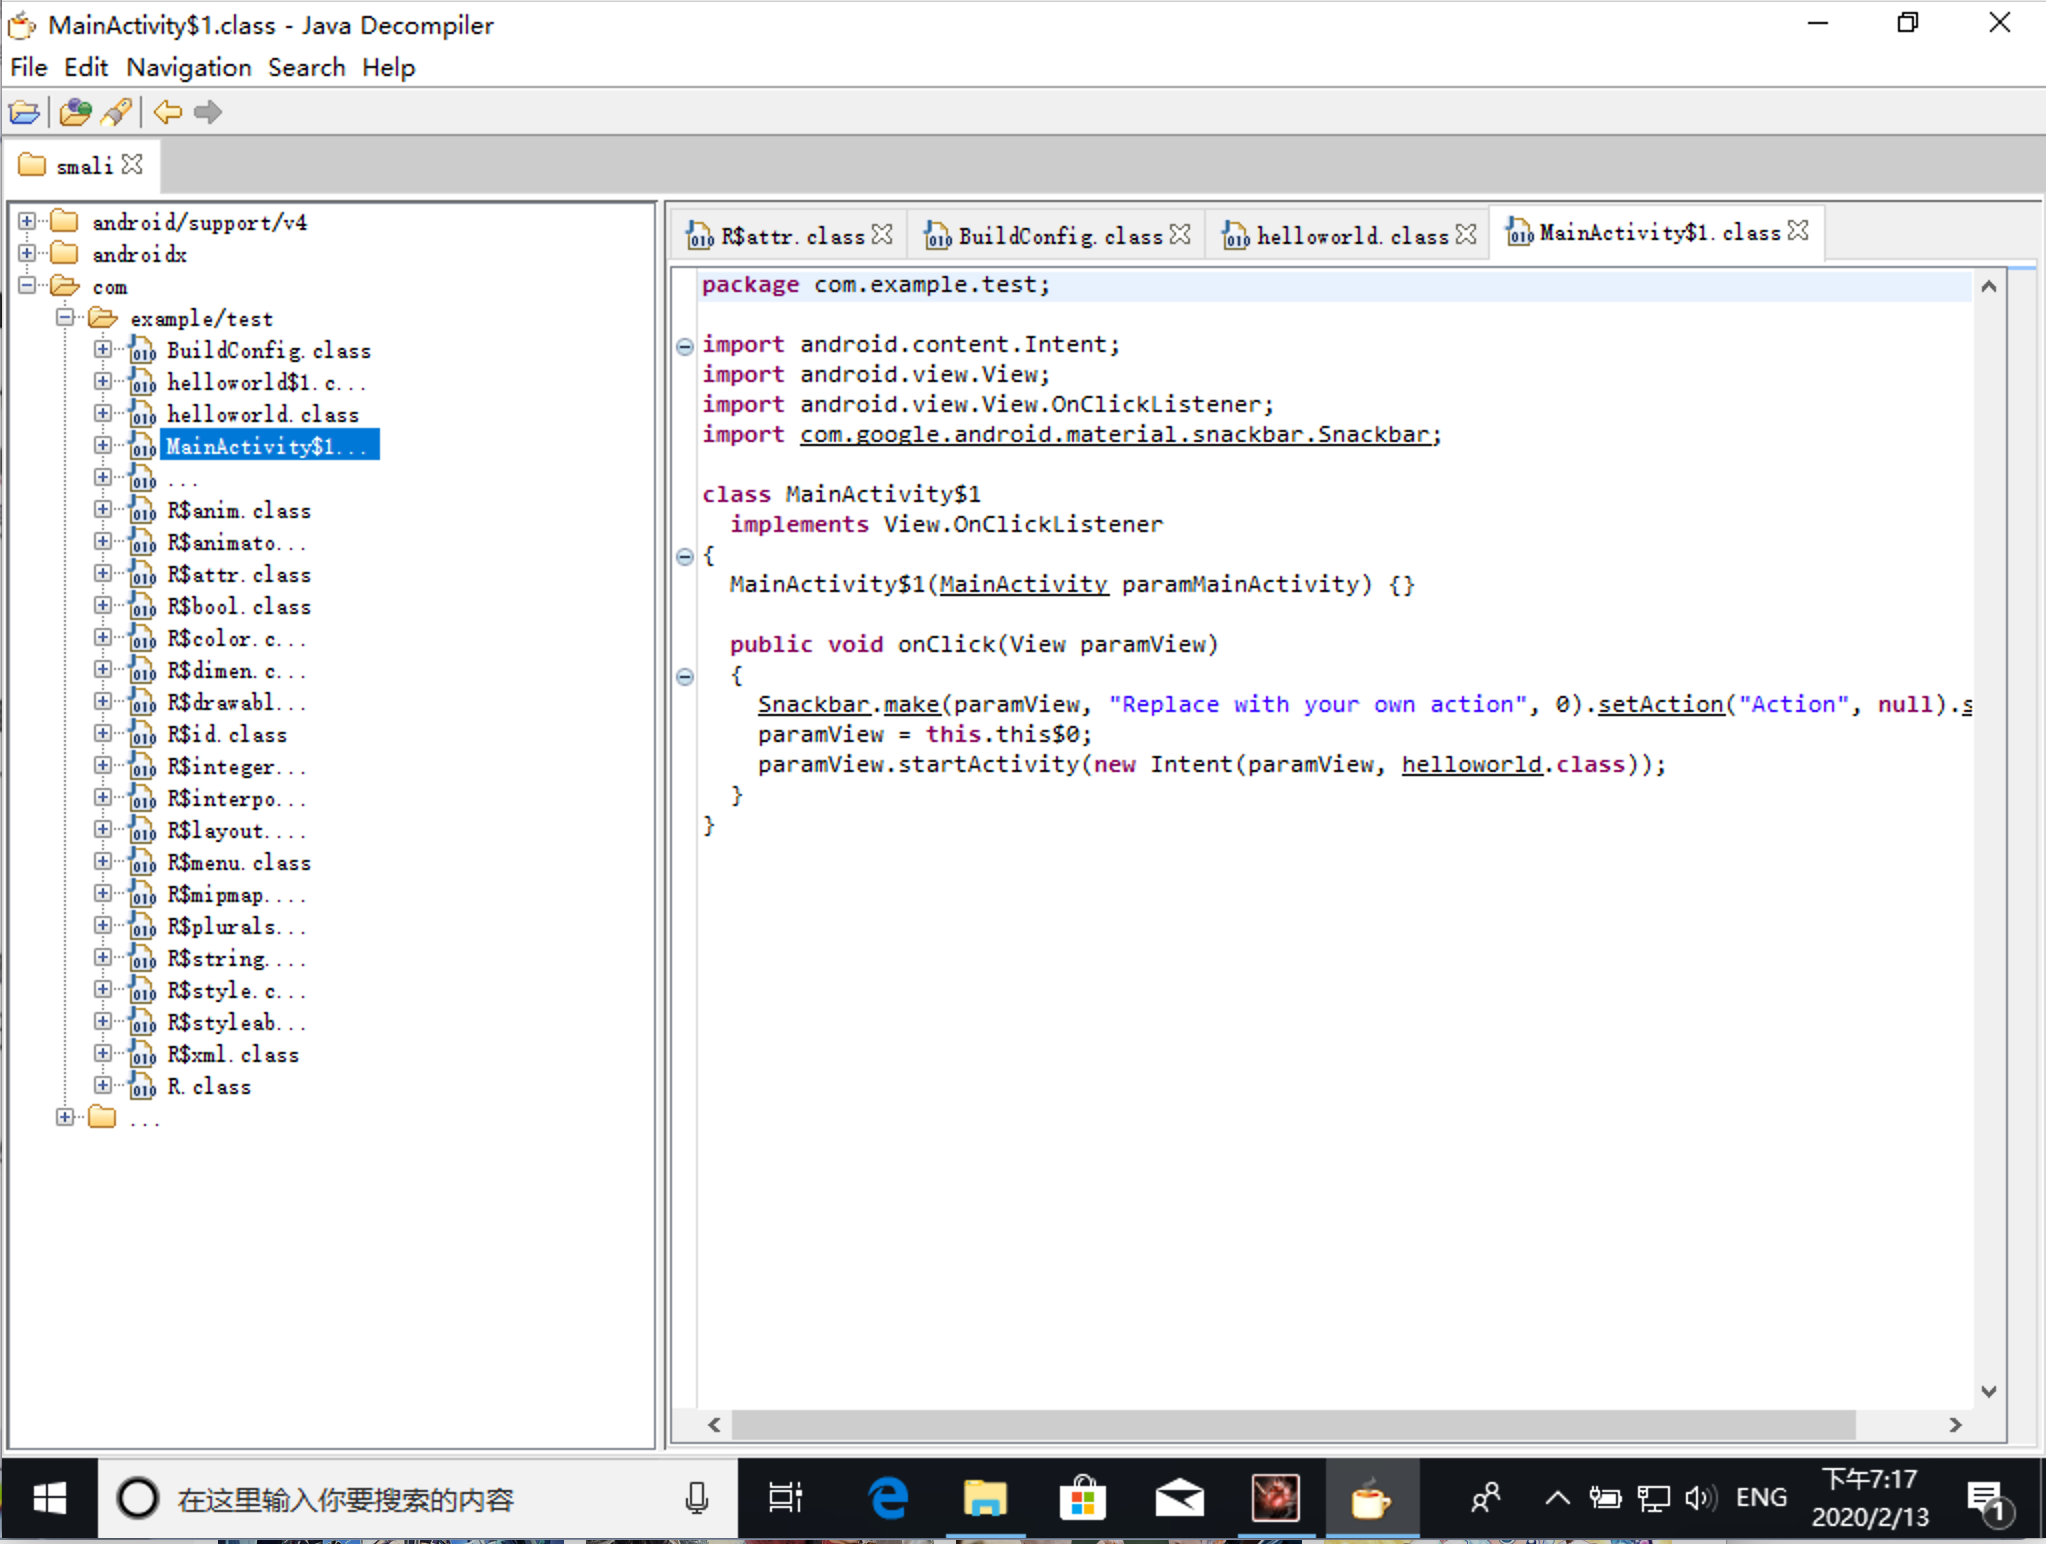
Task: Click the Forward navigation arrow icon
Action: [x=208, y=112]
